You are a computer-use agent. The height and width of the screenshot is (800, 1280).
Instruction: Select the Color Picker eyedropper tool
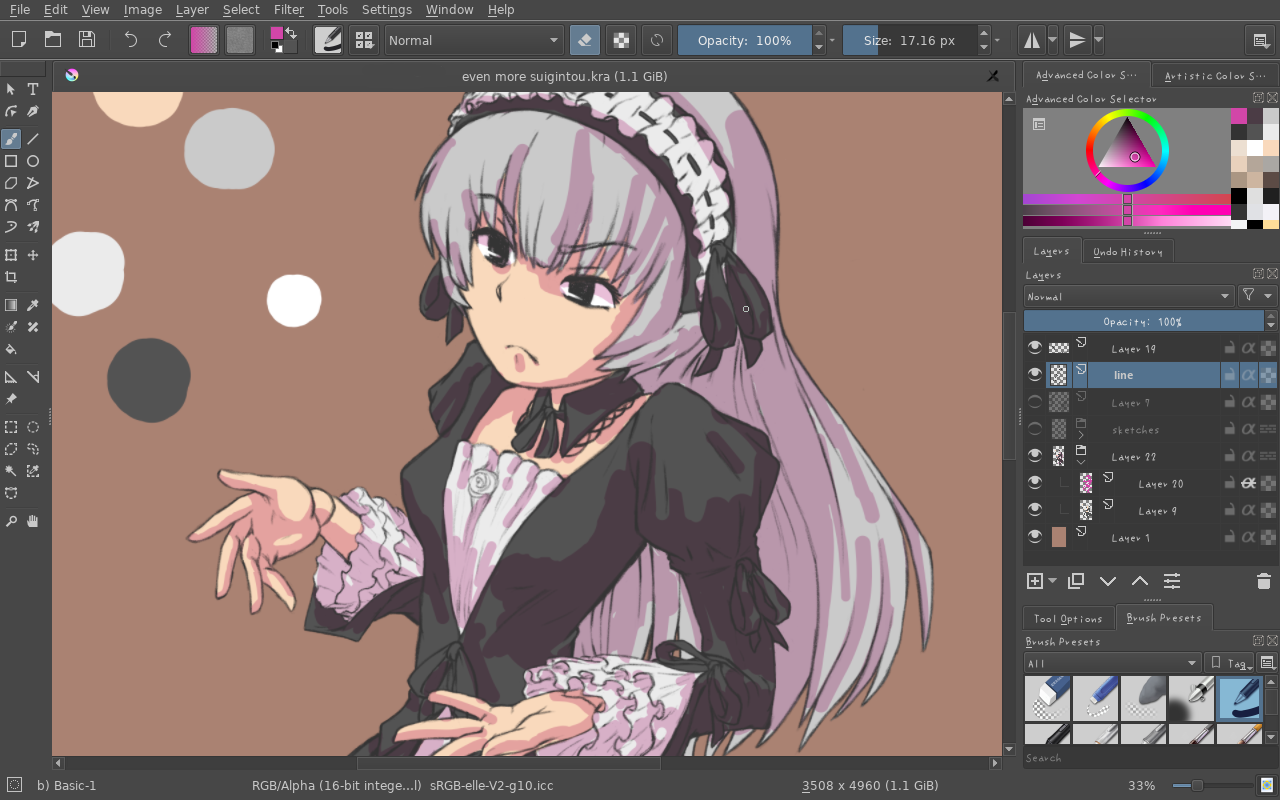pos(33,305)
